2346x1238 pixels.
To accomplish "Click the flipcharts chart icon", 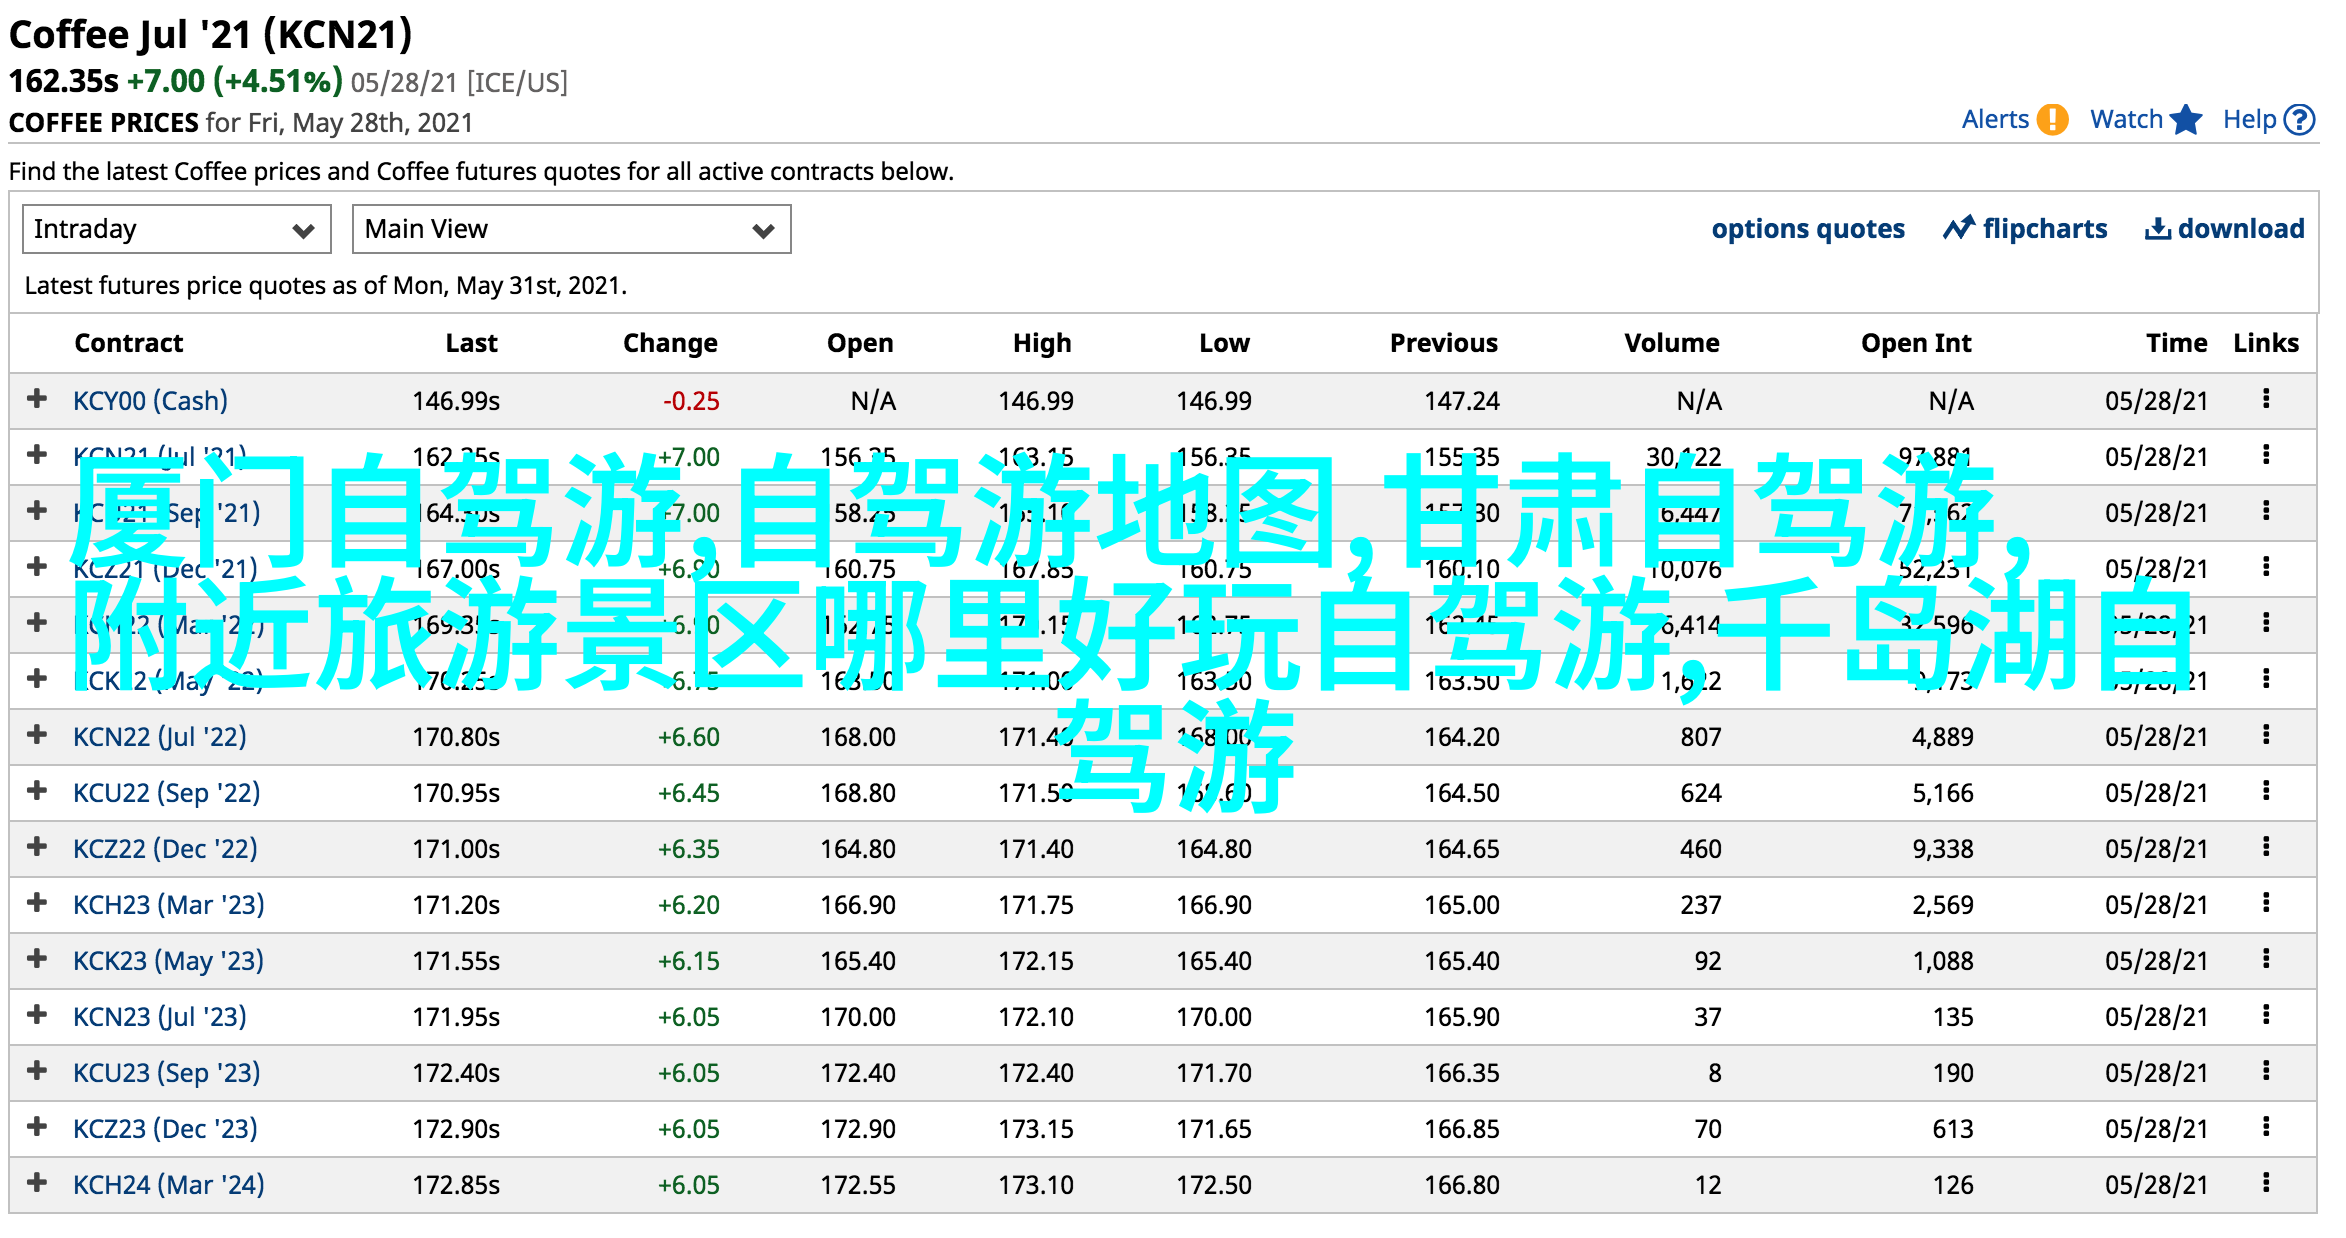I will point(1958,229).
